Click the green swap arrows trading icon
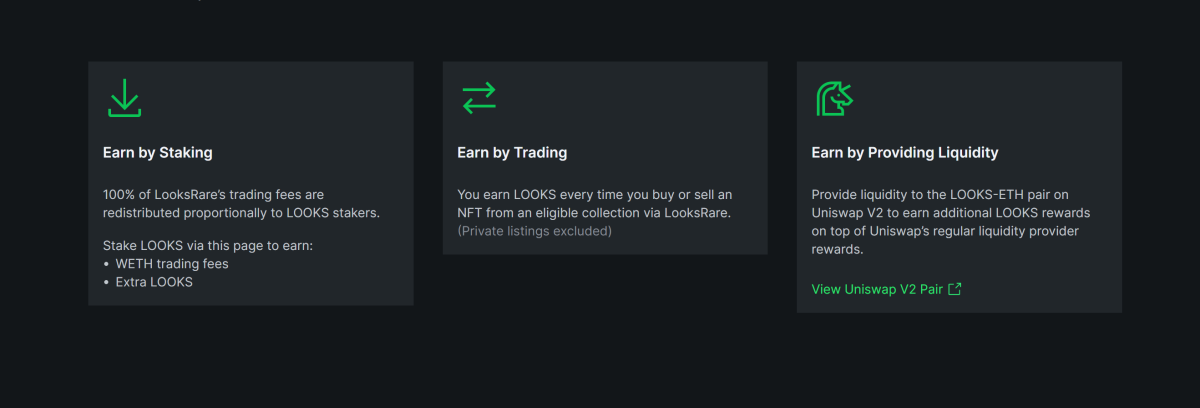 (479, 98)
